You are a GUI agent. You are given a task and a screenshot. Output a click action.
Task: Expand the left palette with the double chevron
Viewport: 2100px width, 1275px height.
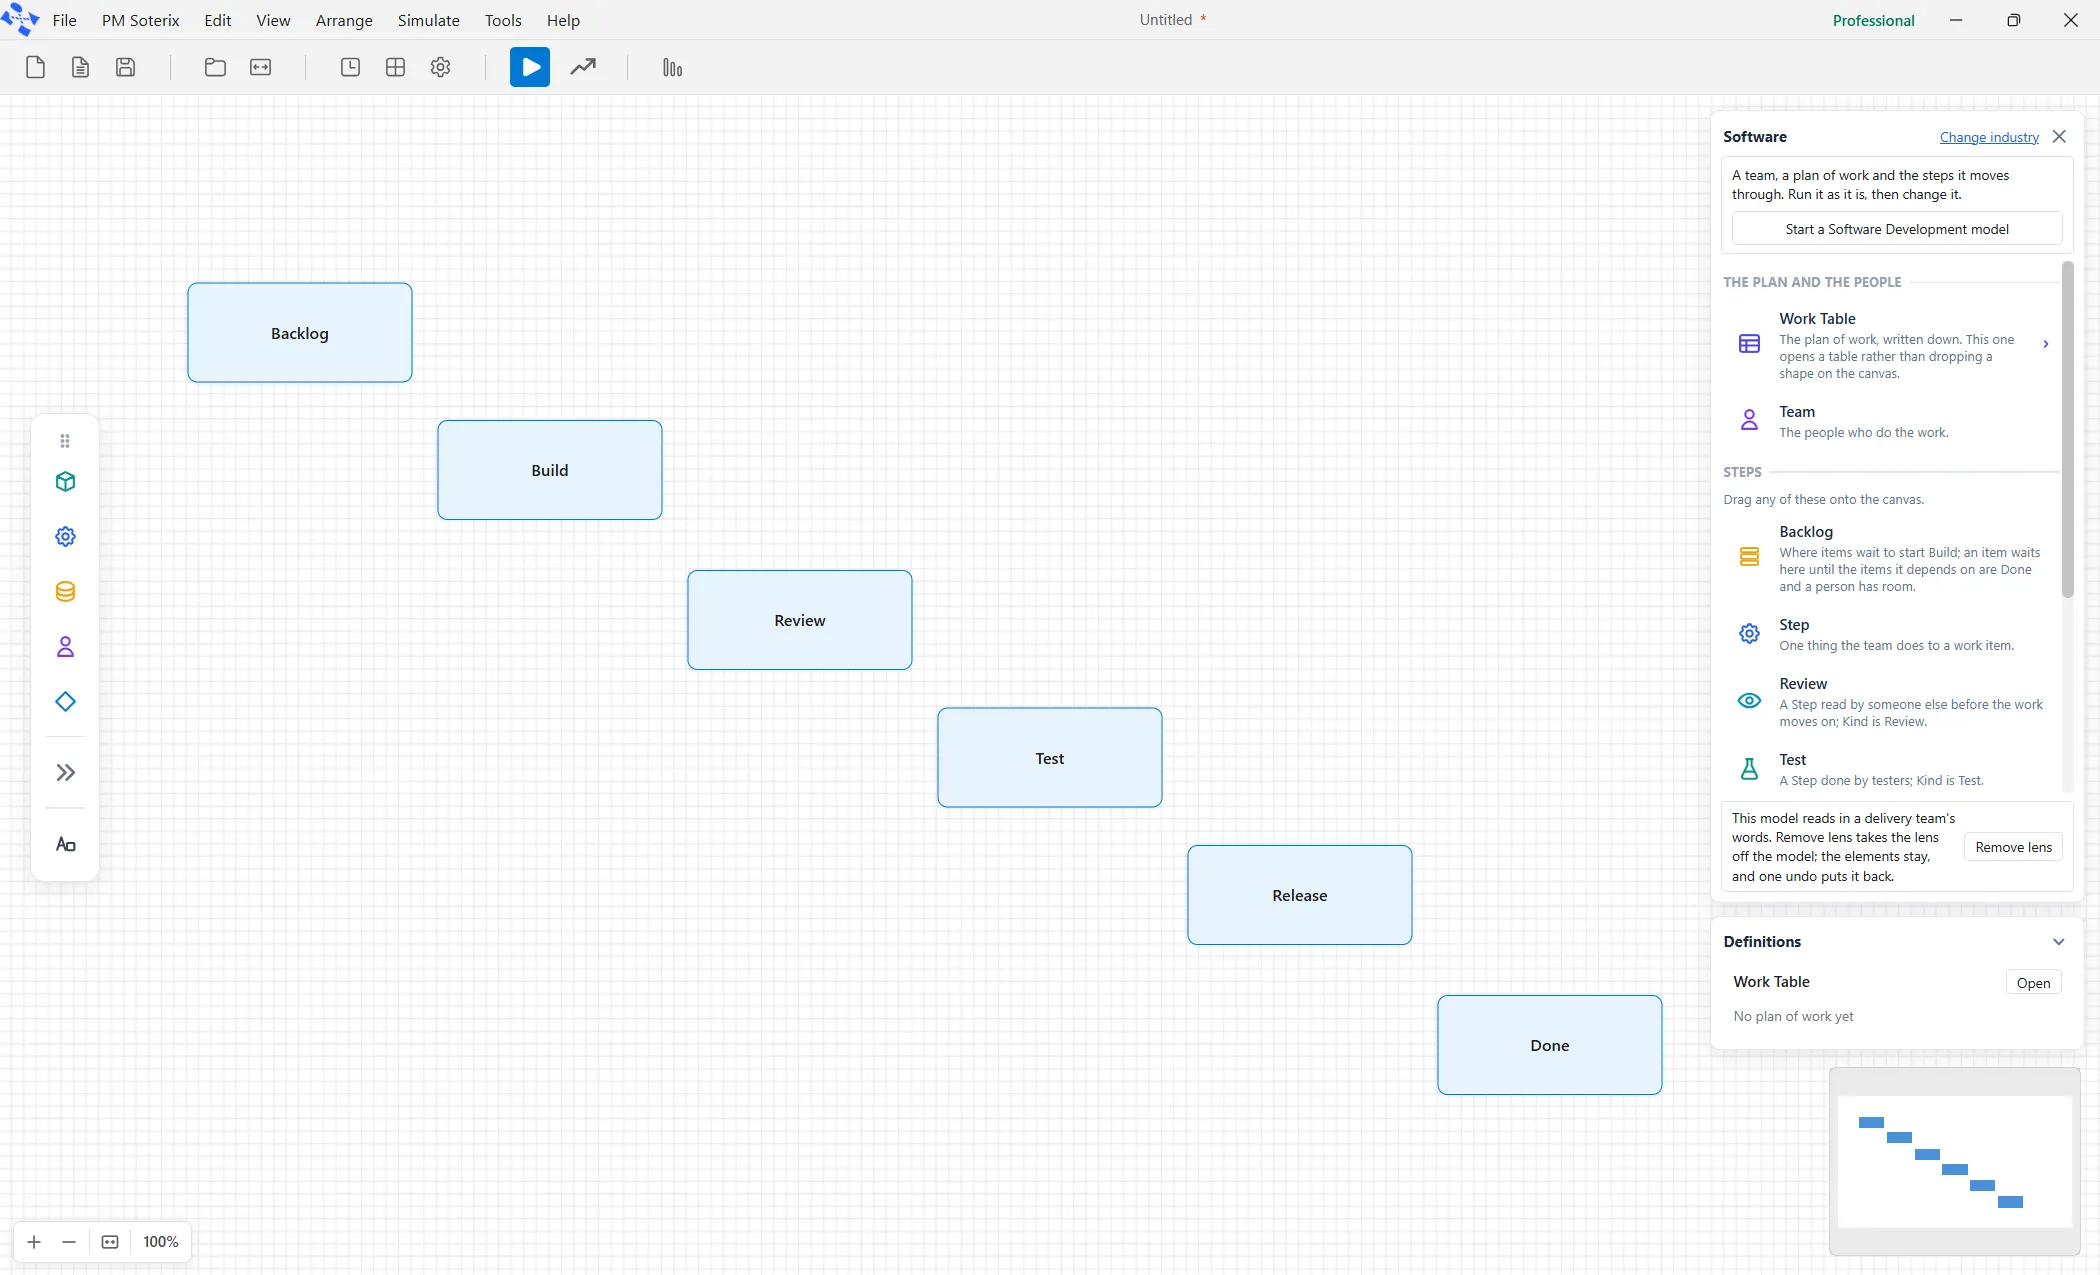tap(65, 772)
